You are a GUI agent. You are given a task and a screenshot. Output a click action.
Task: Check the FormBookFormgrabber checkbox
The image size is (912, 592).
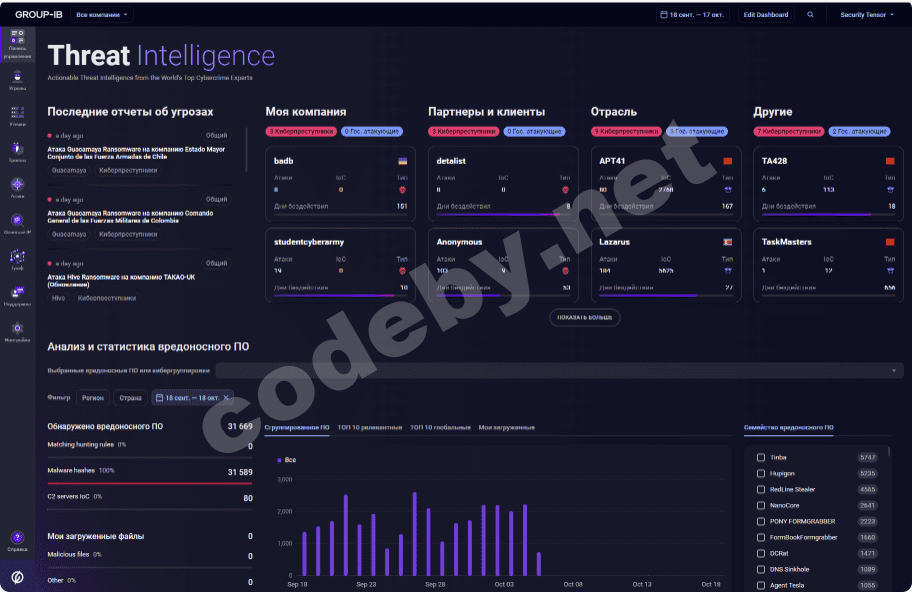tap(761, 537)
